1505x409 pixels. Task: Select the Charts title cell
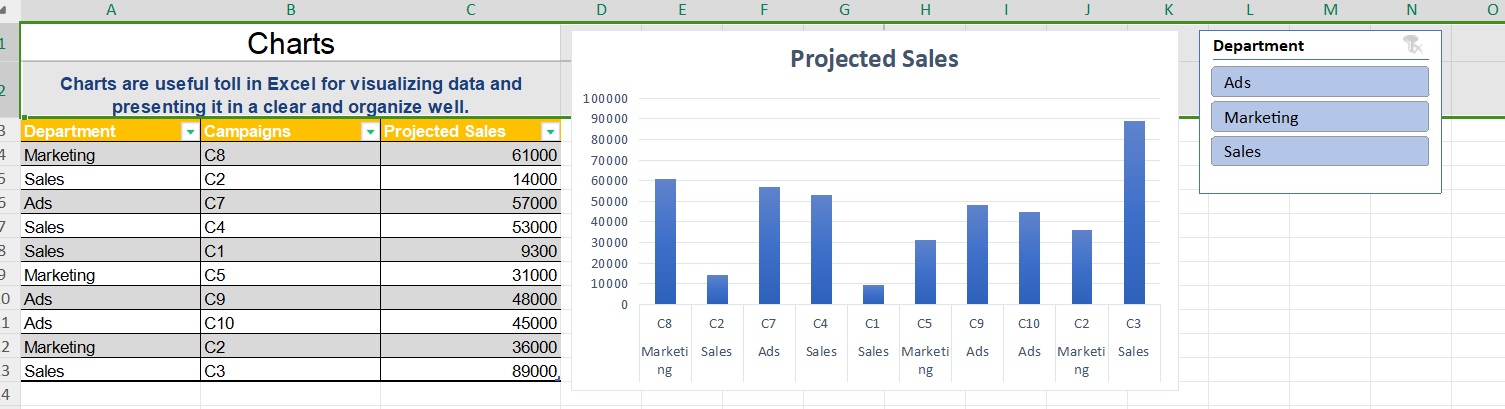290,44
